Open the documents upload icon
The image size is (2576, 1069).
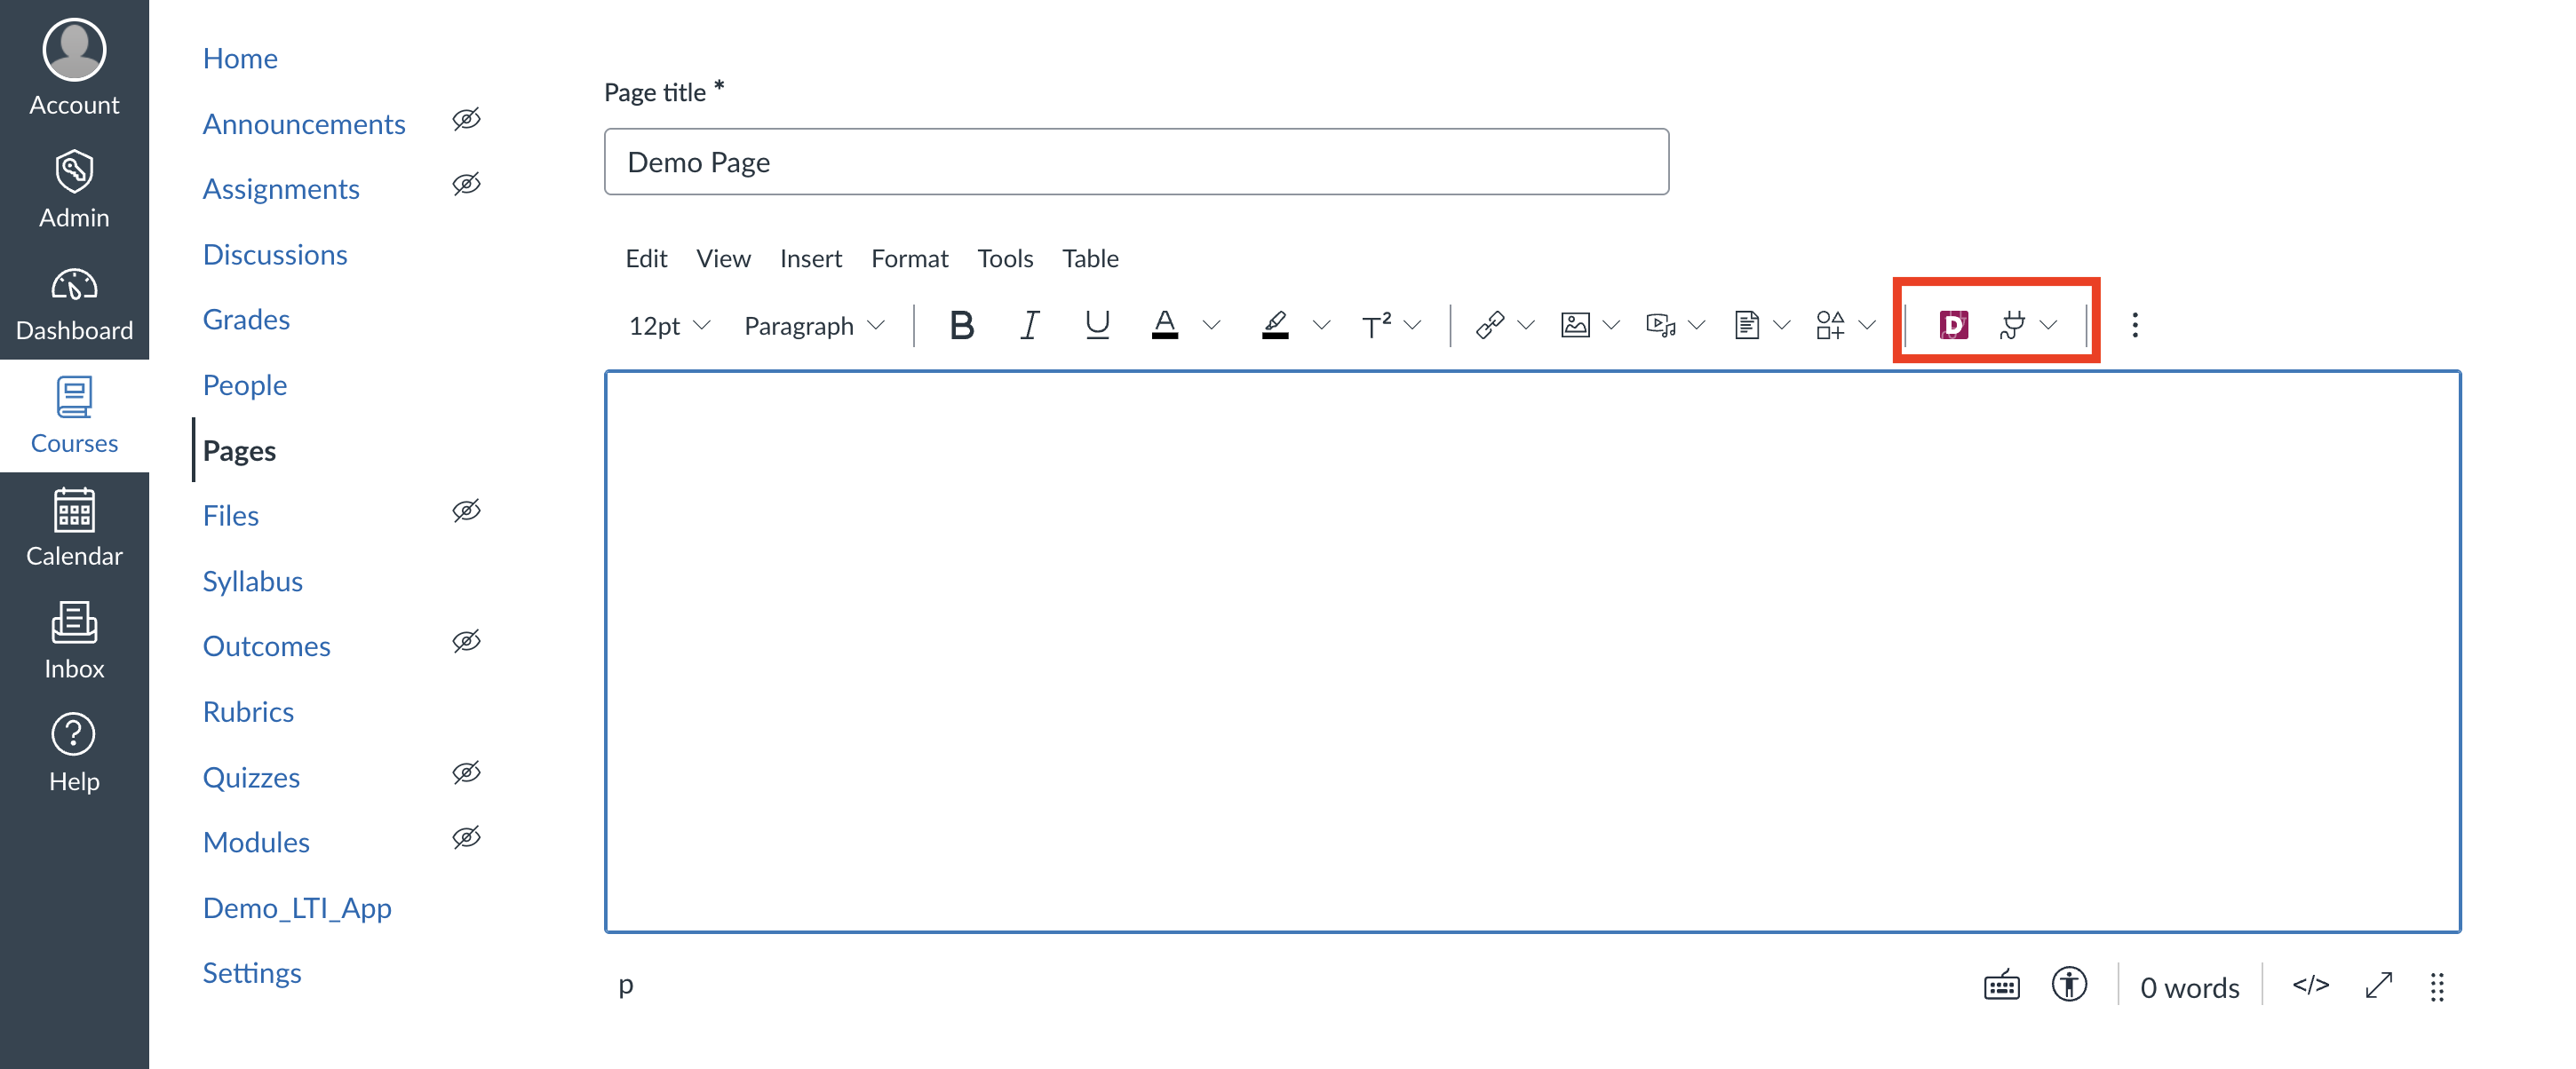(1746, 324)
